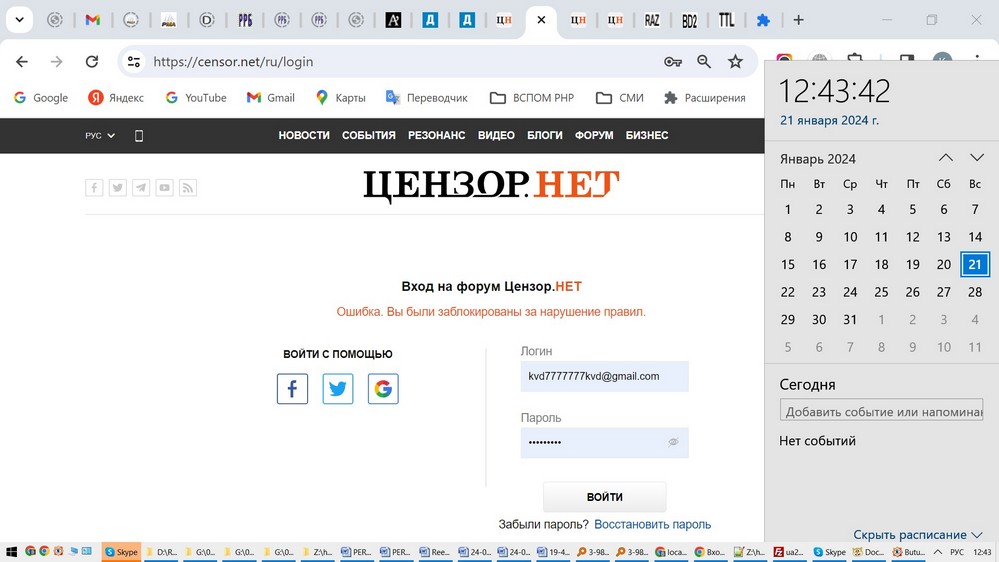Open the RAZ browser tab
999x562 pixels.
pos(652,20)
